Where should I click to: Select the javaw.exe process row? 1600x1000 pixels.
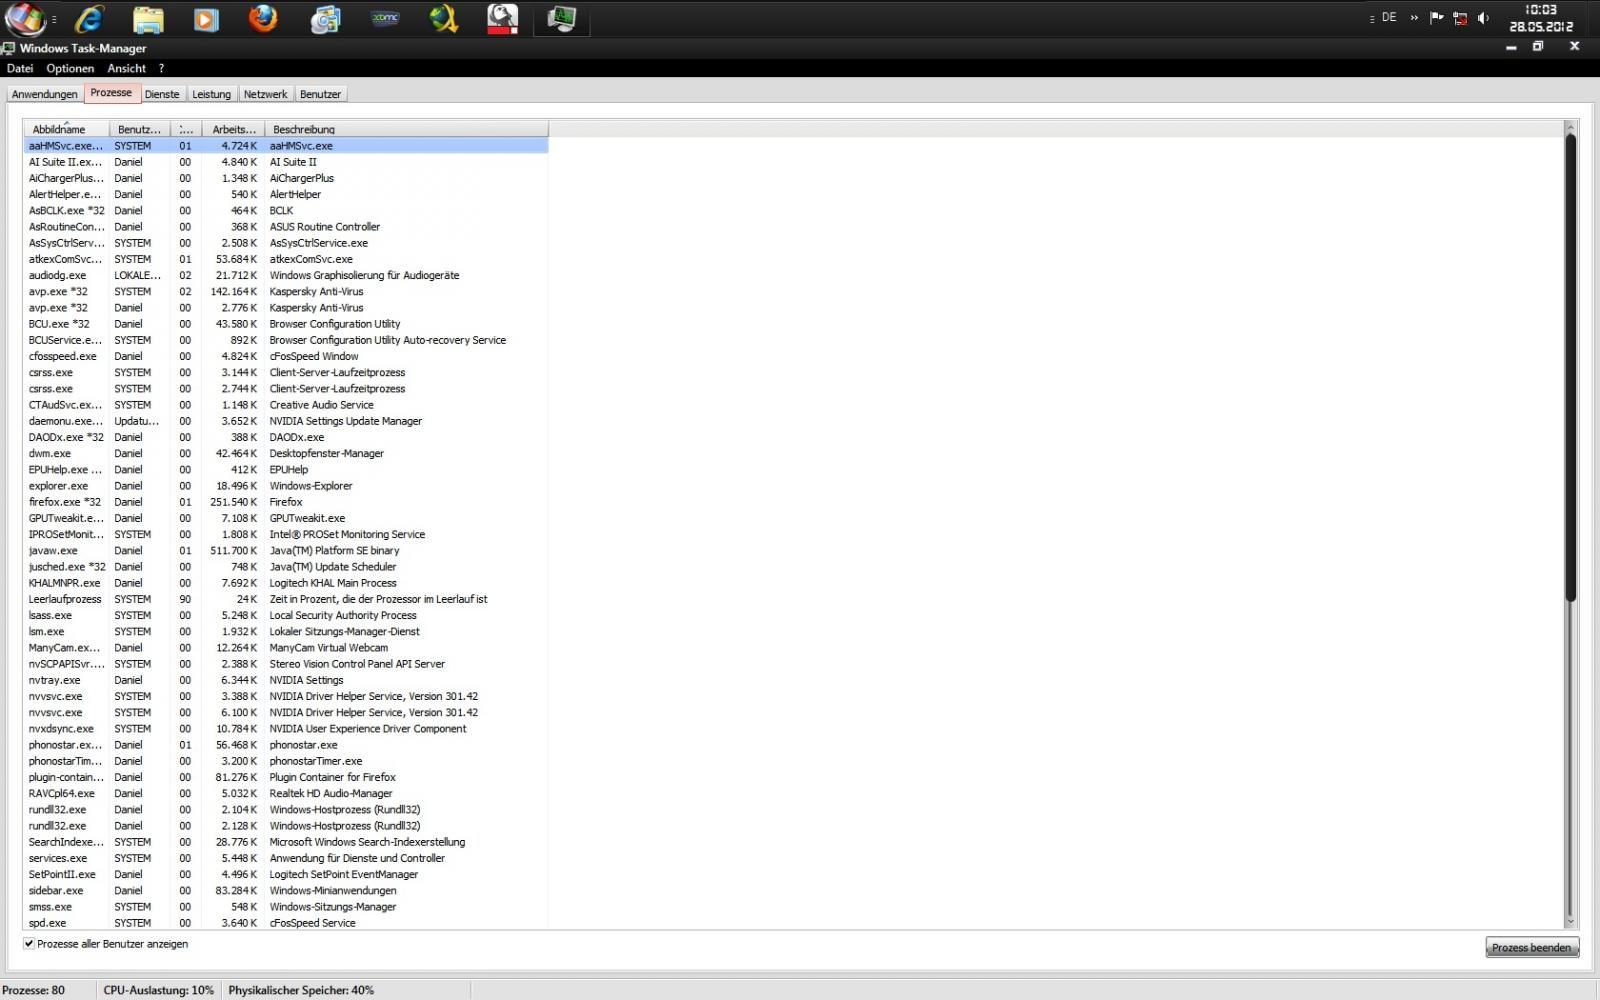click(x=286, y=551)
